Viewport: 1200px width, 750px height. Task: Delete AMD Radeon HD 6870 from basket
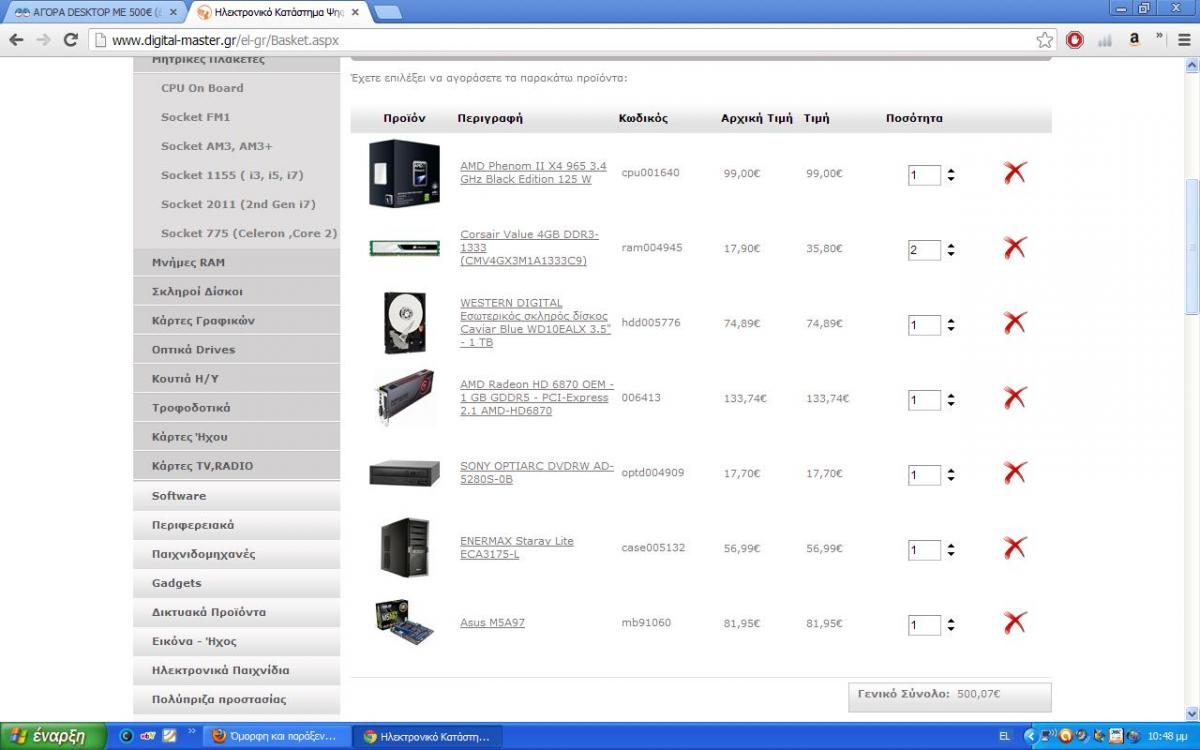coord(1015,398)
